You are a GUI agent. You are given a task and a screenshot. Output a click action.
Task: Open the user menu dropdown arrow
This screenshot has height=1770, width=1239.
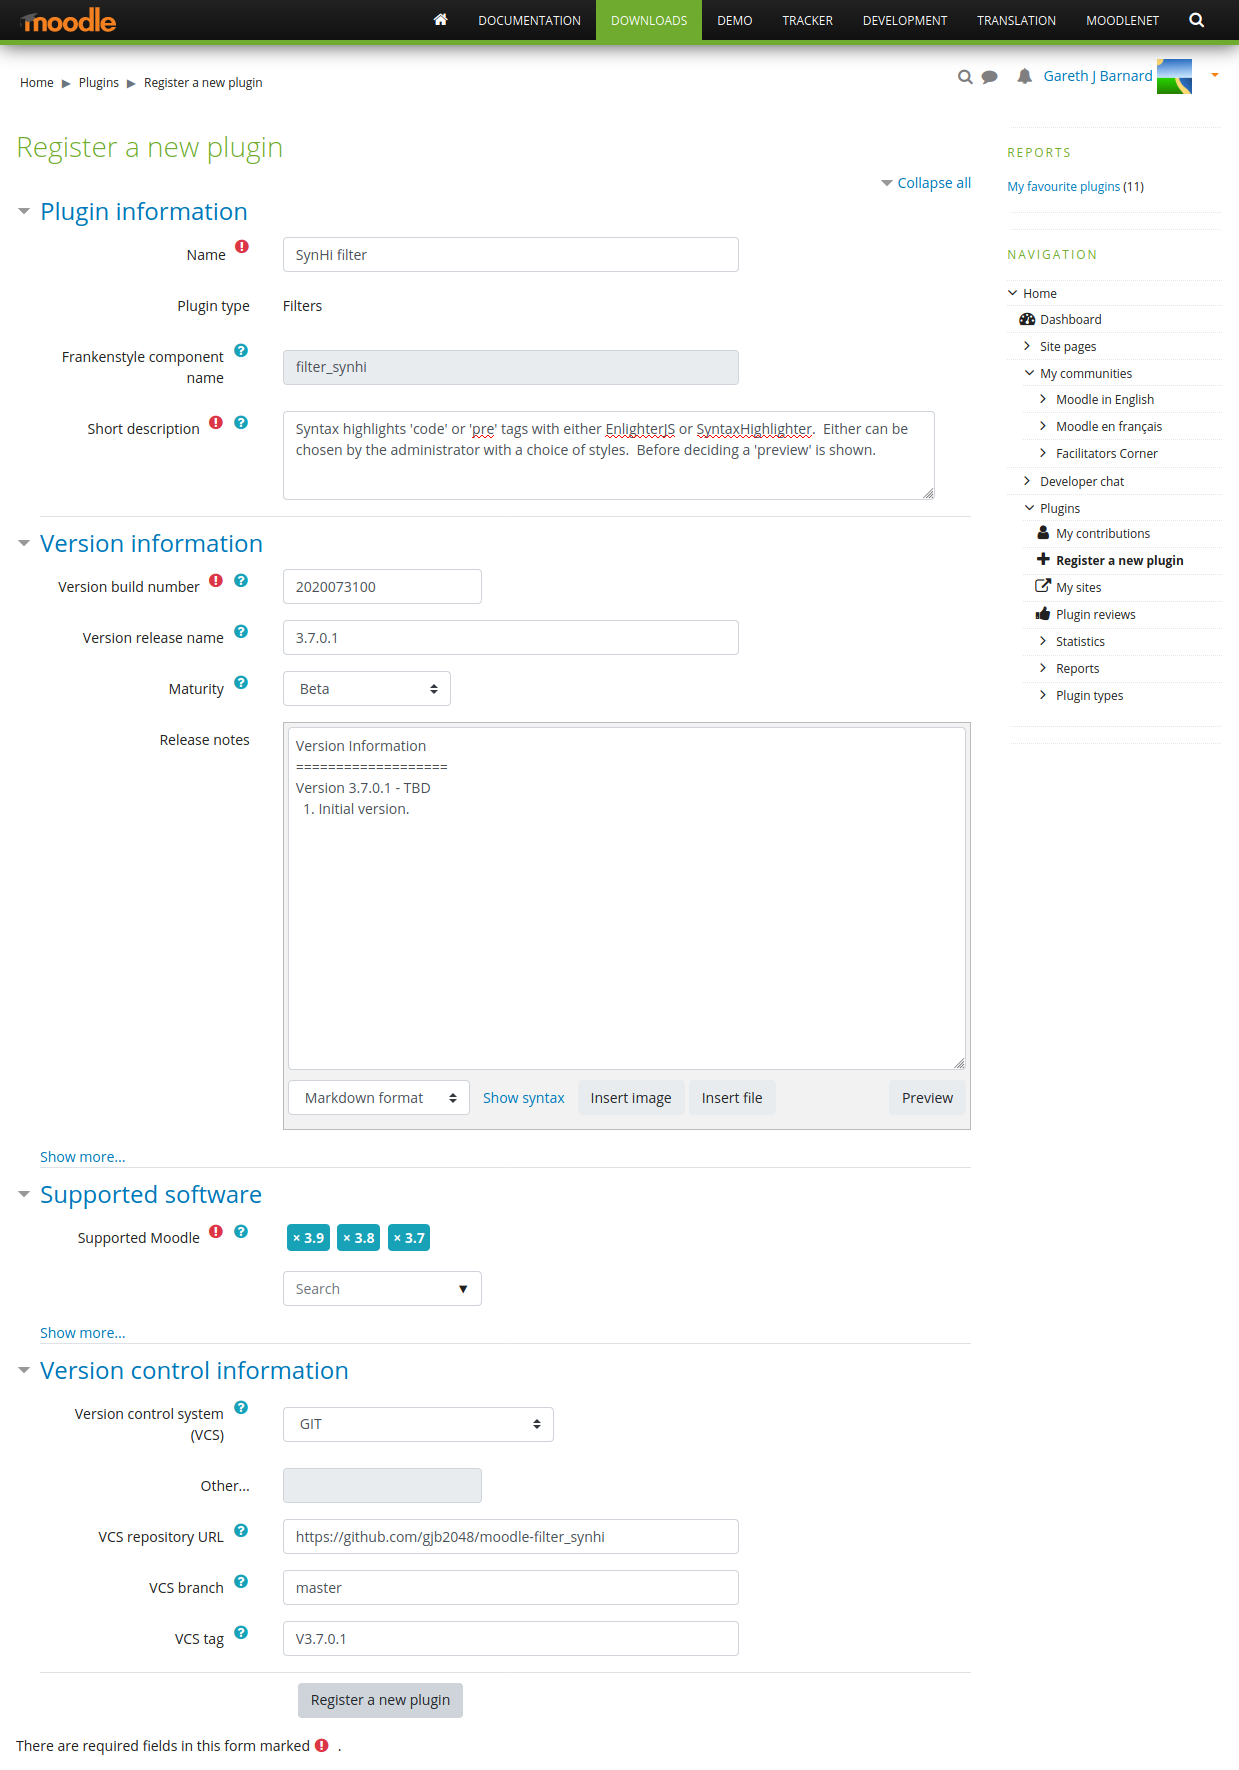(x=1215, y=75)
